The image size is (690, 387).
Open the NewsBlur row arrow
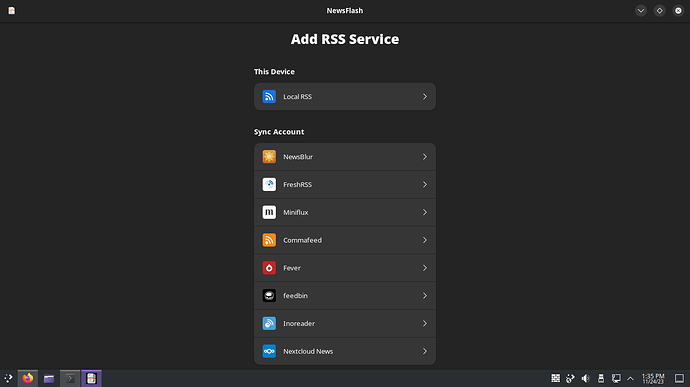click(x=425, y=157)
